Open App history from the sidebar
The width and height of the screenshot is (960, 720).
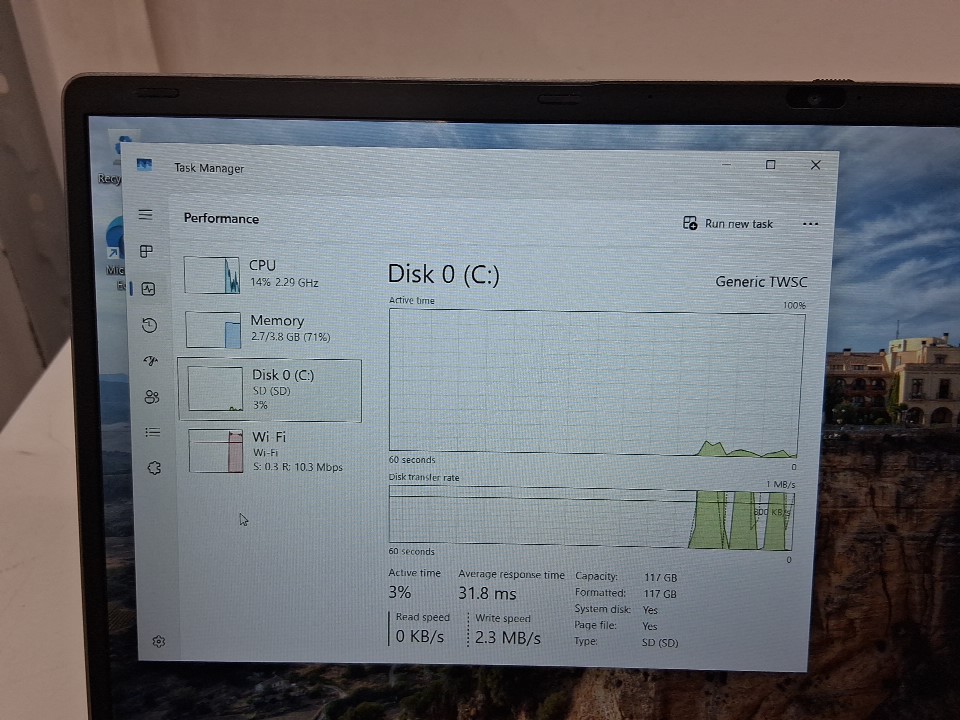149,325
